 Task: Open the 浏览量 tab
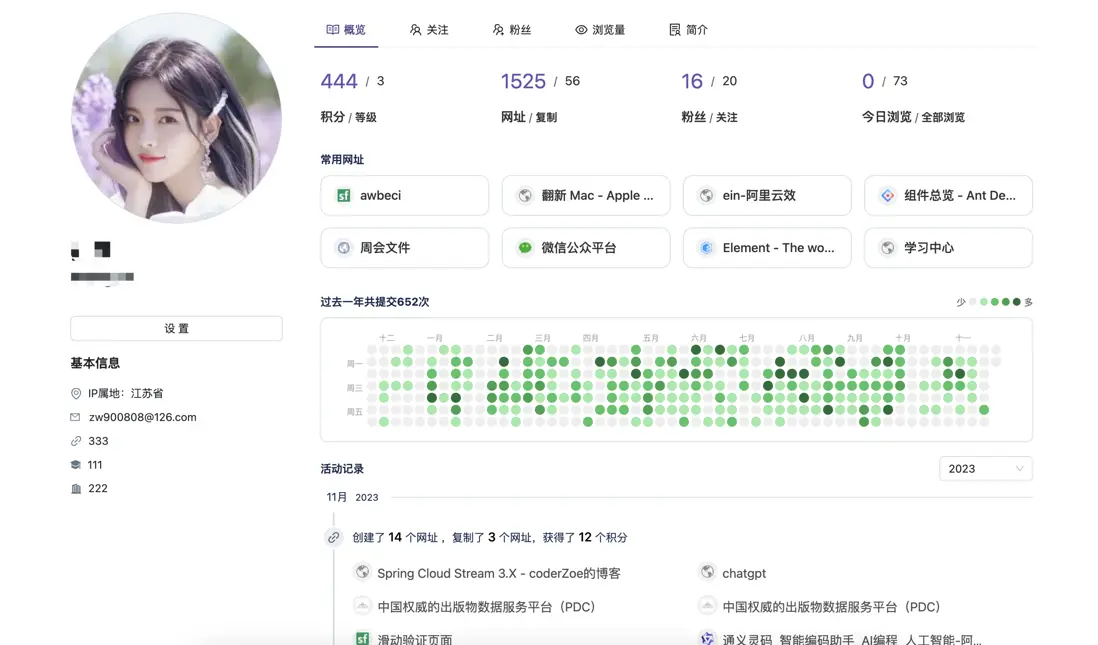[x=600, y=29]
